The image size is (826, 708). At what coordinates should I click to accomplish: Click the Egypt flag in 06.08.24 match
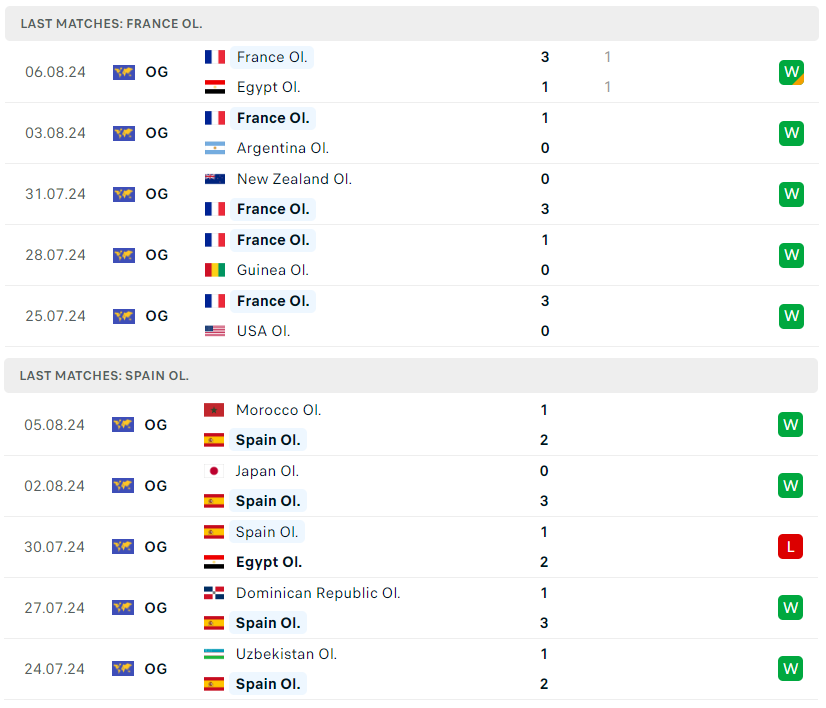pos(214,87)
